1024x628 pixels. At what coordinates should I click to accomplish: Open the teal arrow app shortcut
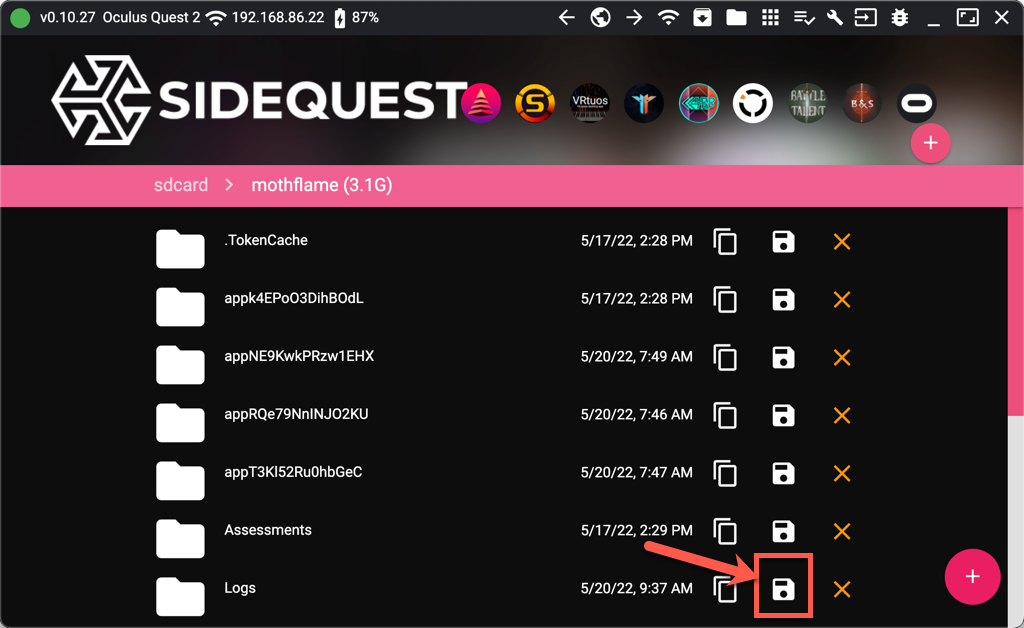(x=699, y=103)
